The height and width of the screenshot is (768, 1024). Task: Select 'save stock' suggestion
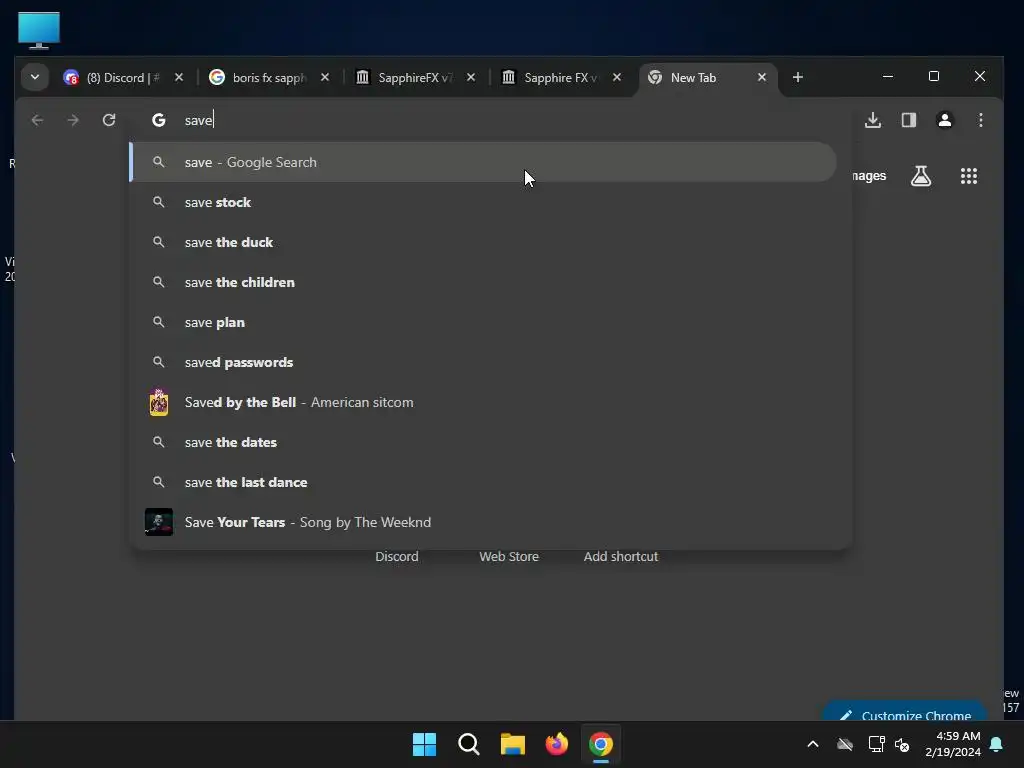click(483, 202)
